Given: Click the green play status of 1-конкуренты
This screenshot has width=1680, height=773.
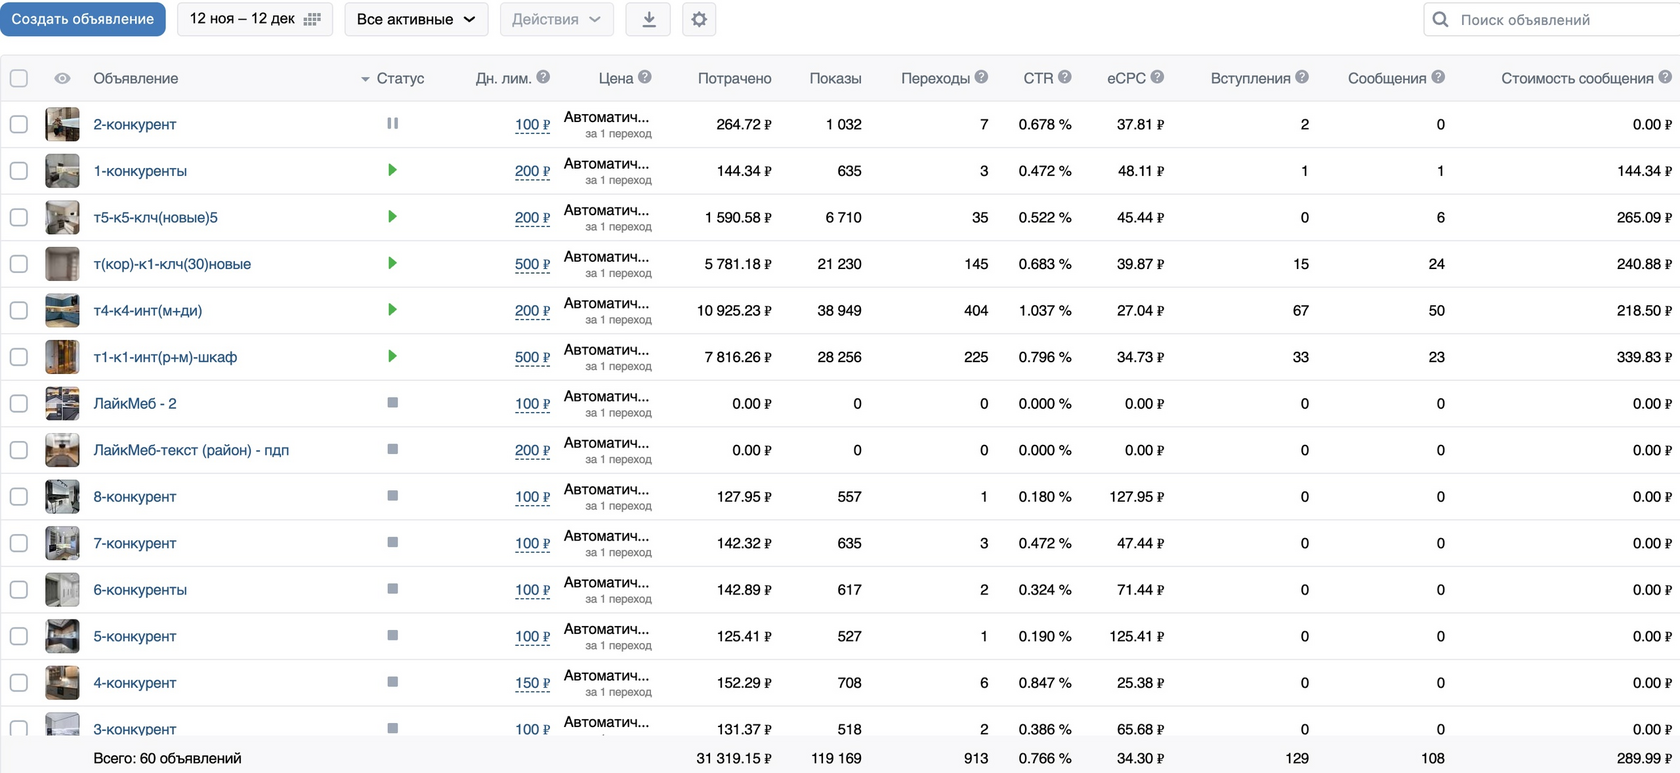Looking at the screenshot, I should tap(392, 170).
